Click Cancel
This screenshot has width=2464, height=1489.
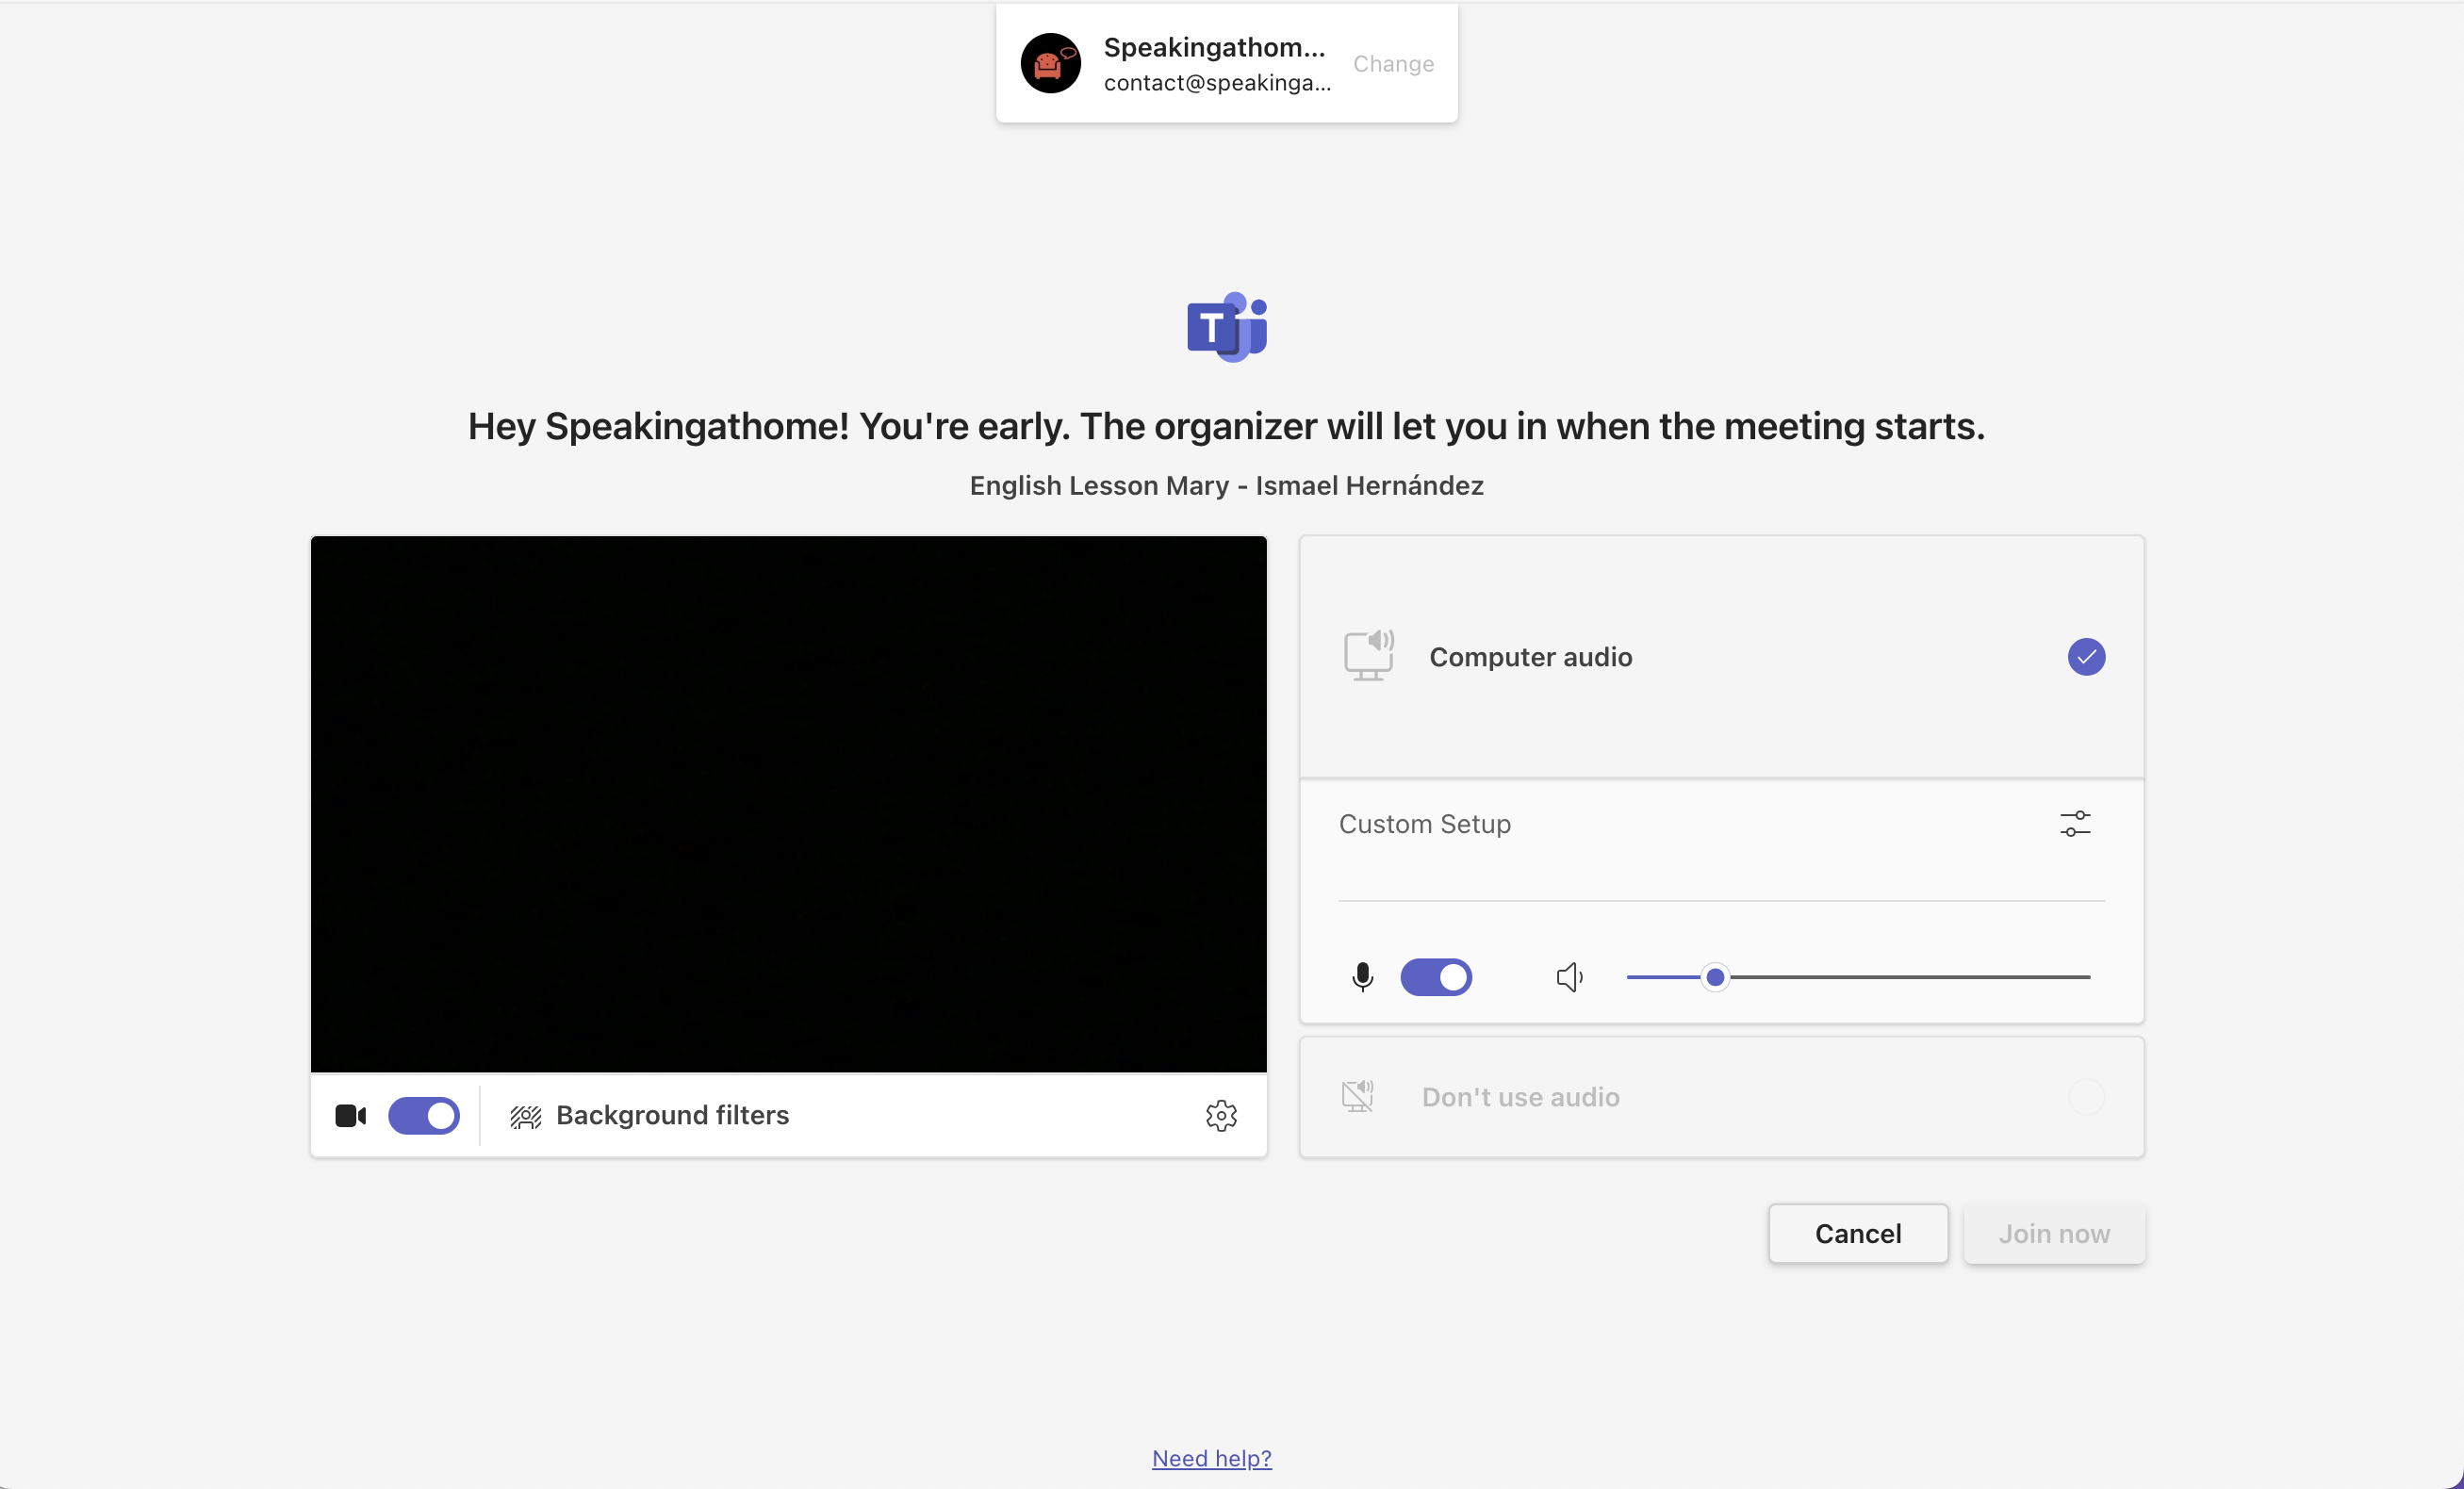click(x=1857, y=1233)
